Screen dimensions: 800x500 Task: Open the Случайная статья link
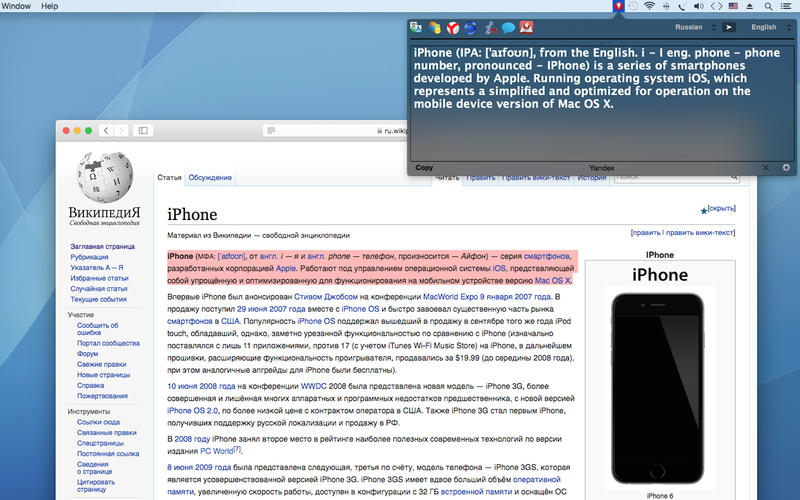(x=99, y=289)
